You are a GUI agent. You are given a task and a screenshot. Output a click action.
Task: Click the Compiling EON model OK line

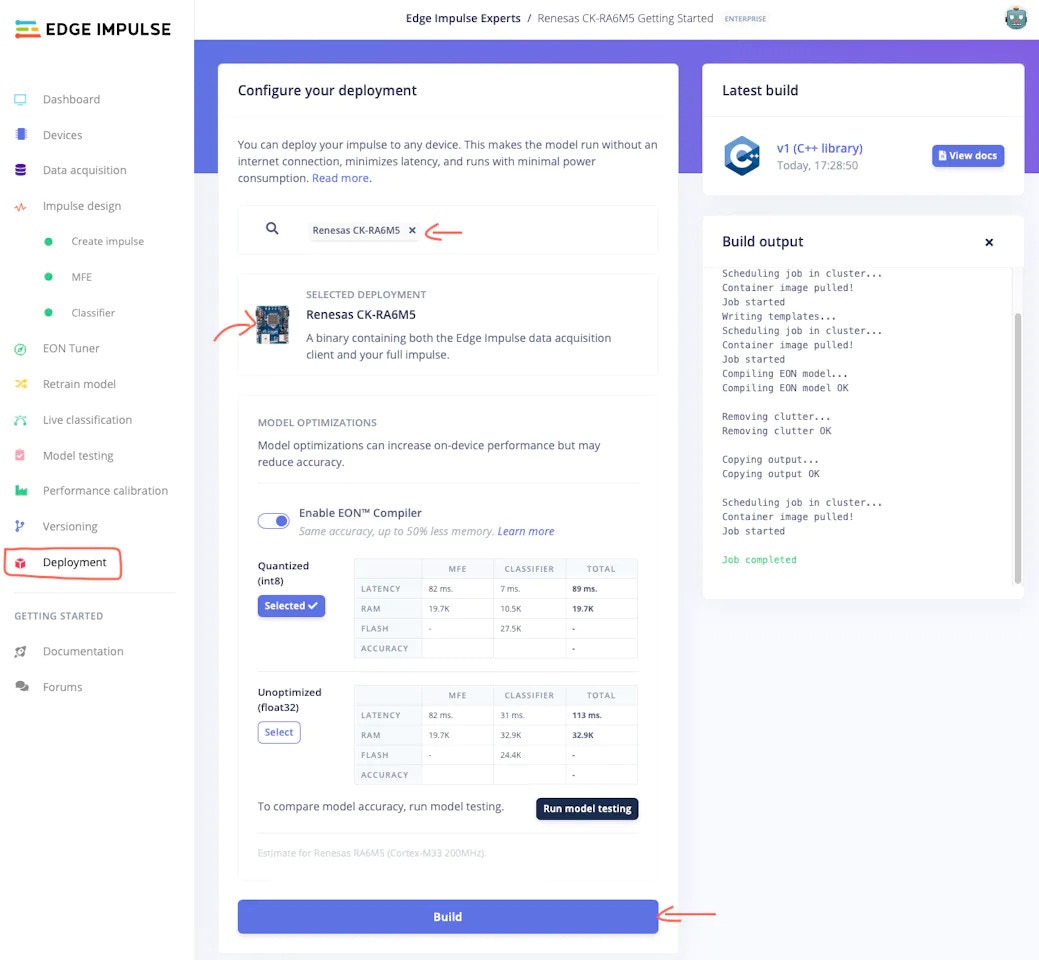[785, 388]
